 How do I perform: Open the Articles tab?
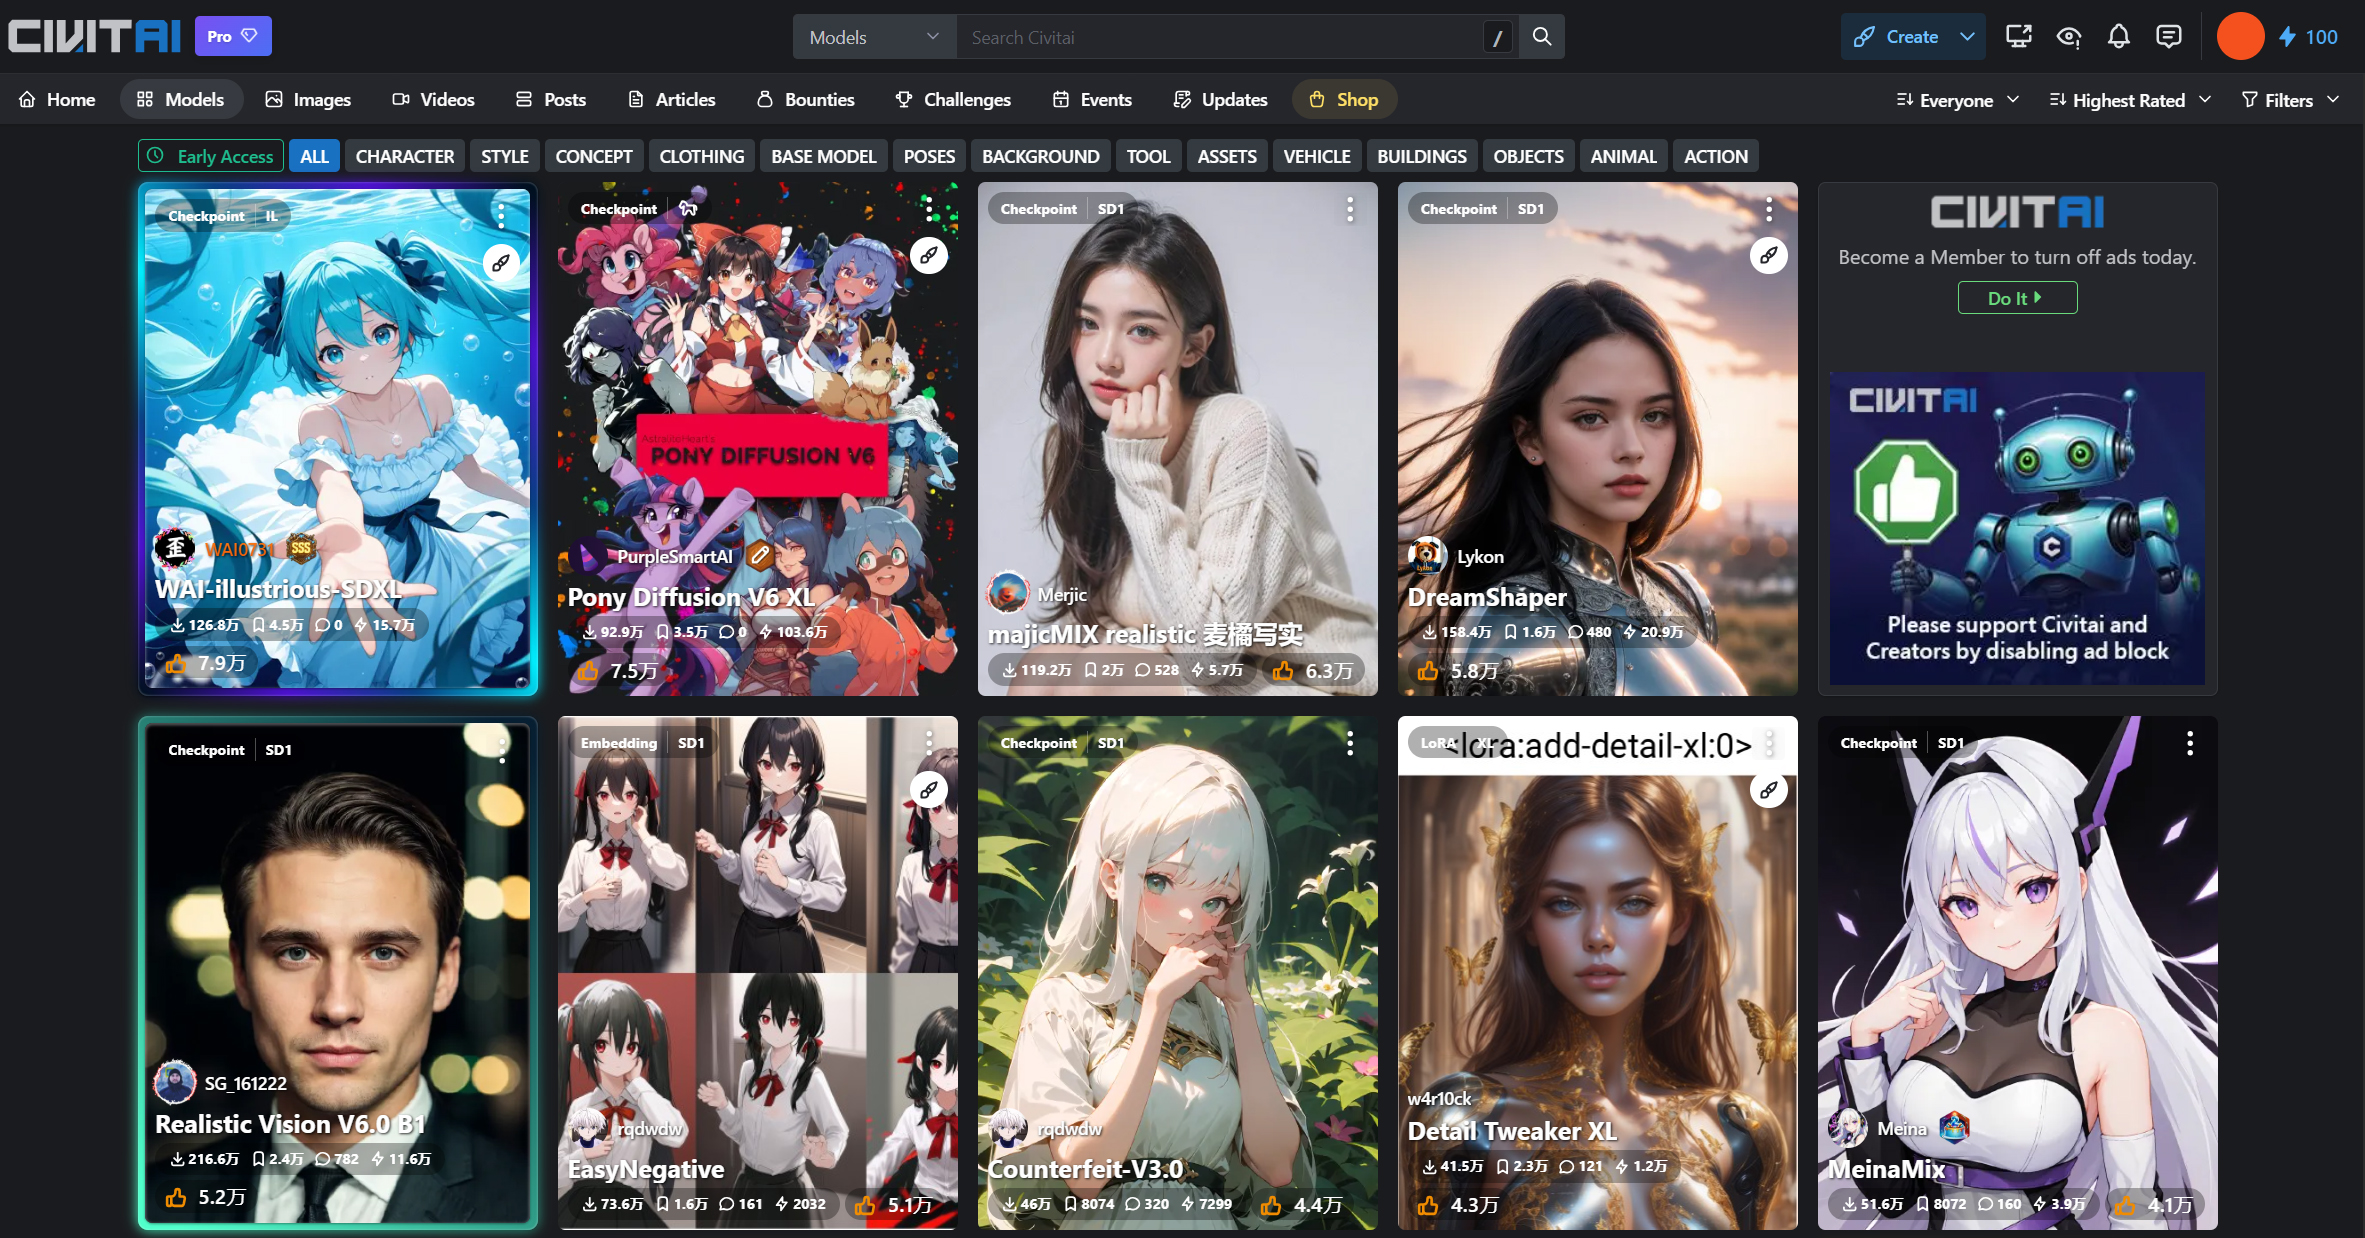[x=672, y=99]
